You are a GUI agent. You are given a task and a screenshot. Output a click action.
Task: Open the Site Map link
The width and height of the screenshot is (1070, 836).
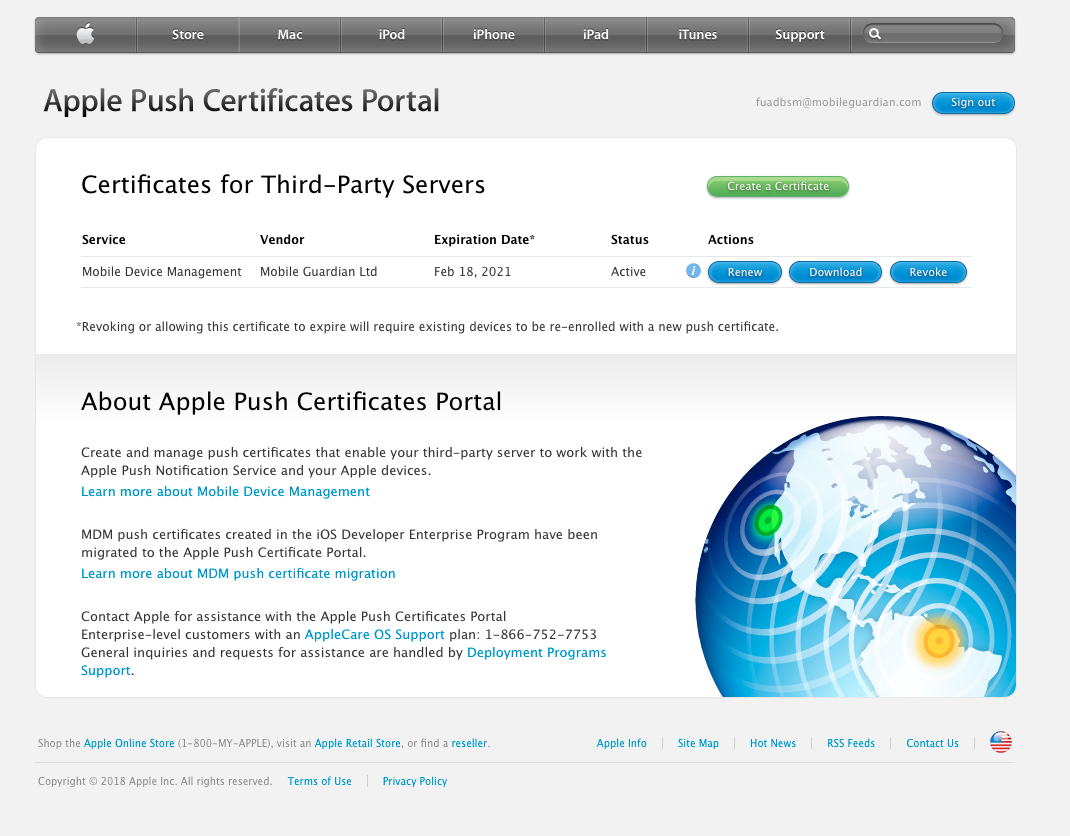coord(698,743)
